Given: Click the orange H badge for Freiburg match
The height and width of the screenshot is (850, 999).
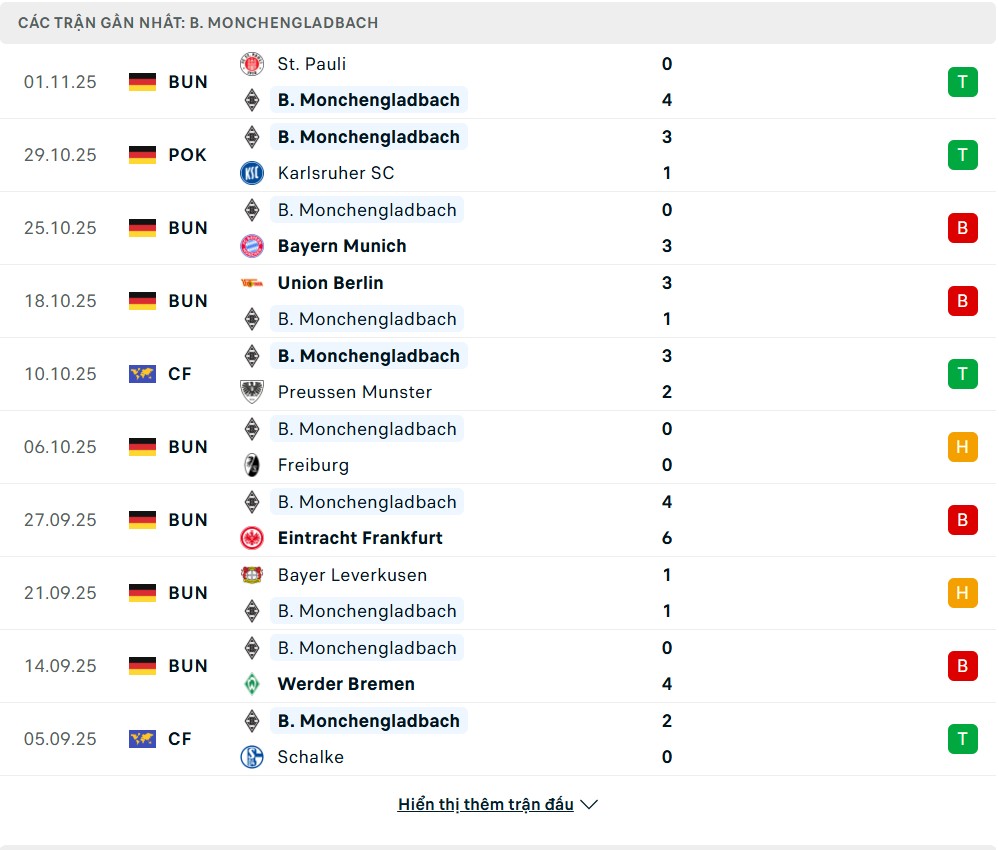Looking at the screenshot, I should click(x=962, y=447).
